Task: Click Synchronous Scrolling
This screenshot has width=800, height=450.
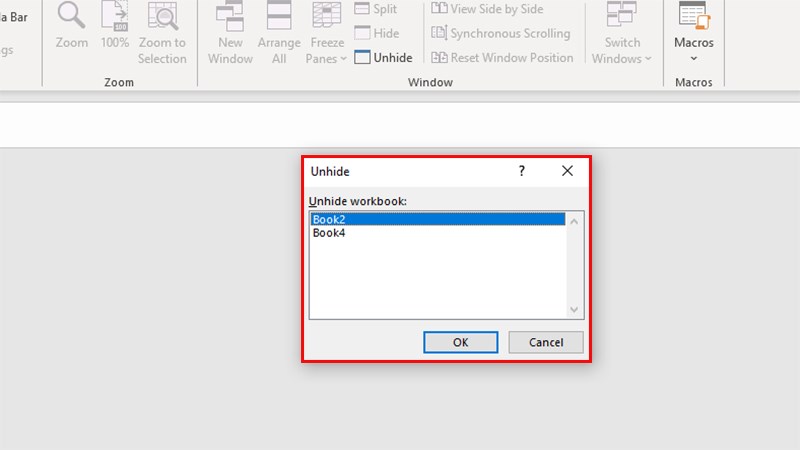Action: [501, 33]
